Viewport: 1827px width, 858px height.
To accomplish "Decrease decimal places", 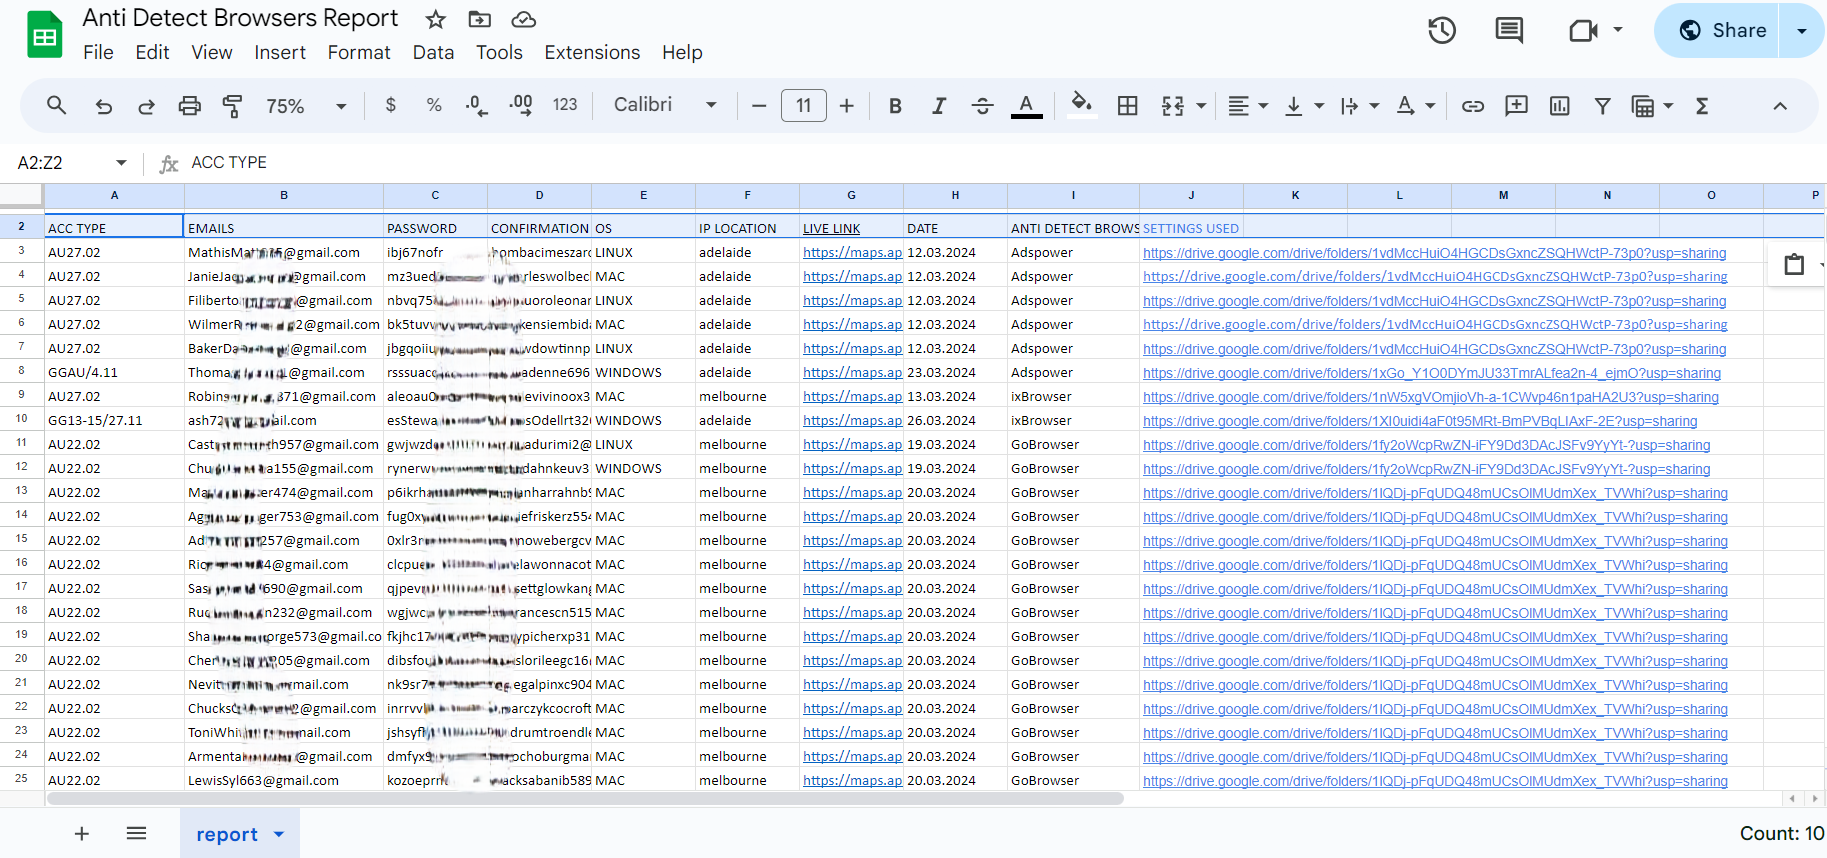I will (x=477, y=105).
